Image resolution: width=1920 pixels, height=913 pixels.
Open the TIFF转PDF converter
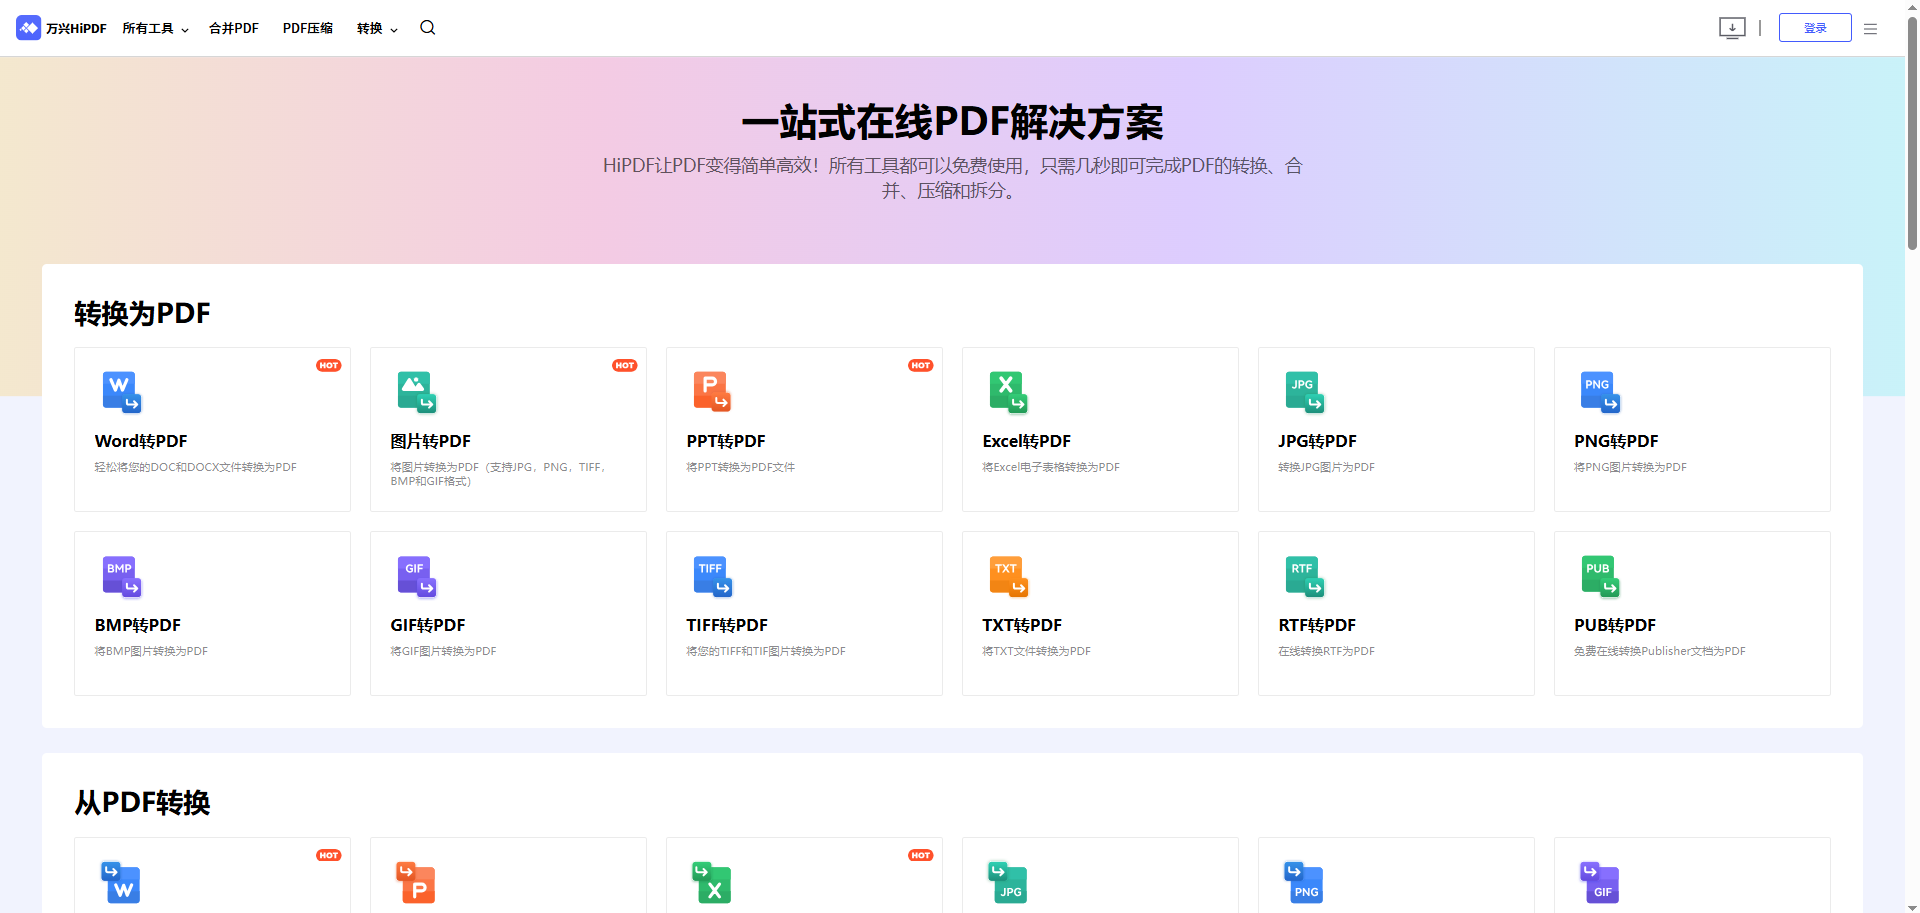point(713,577)
